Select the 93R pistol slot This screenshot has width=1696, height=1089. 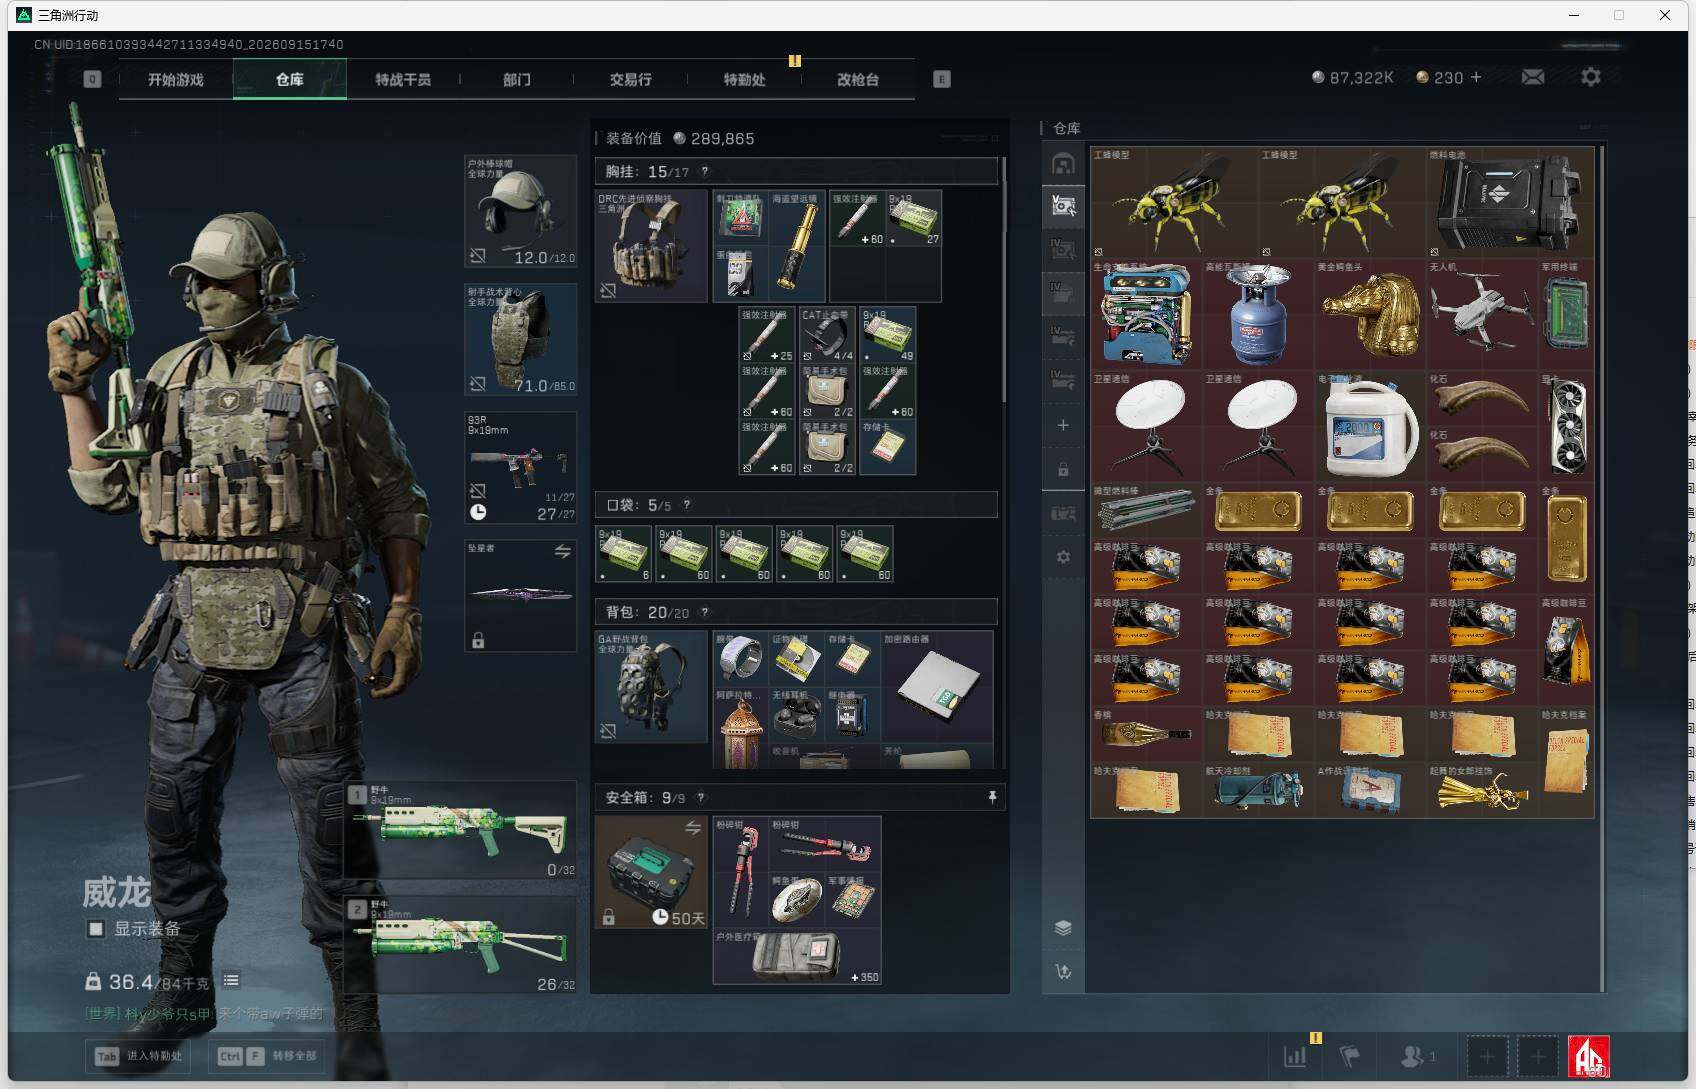(x=521, y=467)
